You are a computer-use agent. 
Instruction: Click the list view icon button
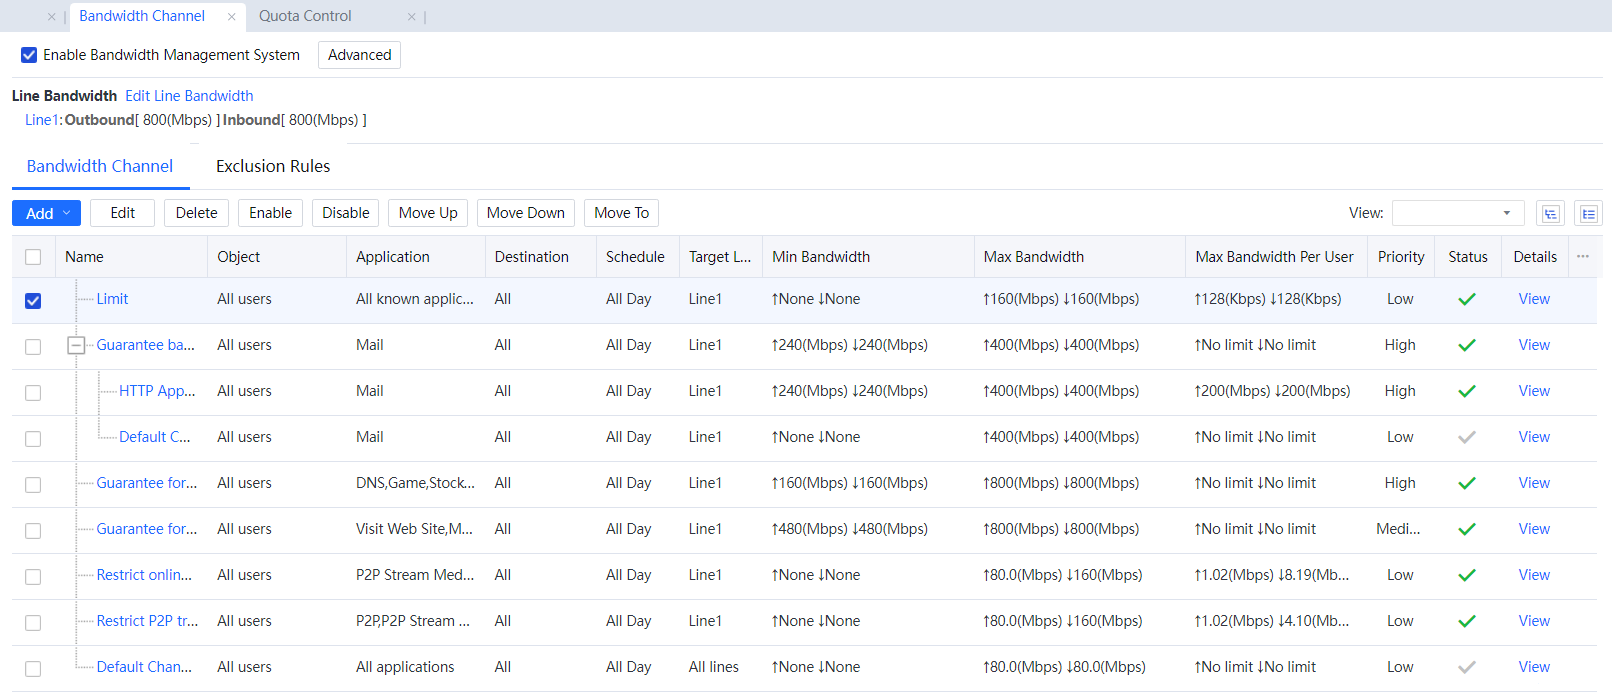(x=1588, y=214)
